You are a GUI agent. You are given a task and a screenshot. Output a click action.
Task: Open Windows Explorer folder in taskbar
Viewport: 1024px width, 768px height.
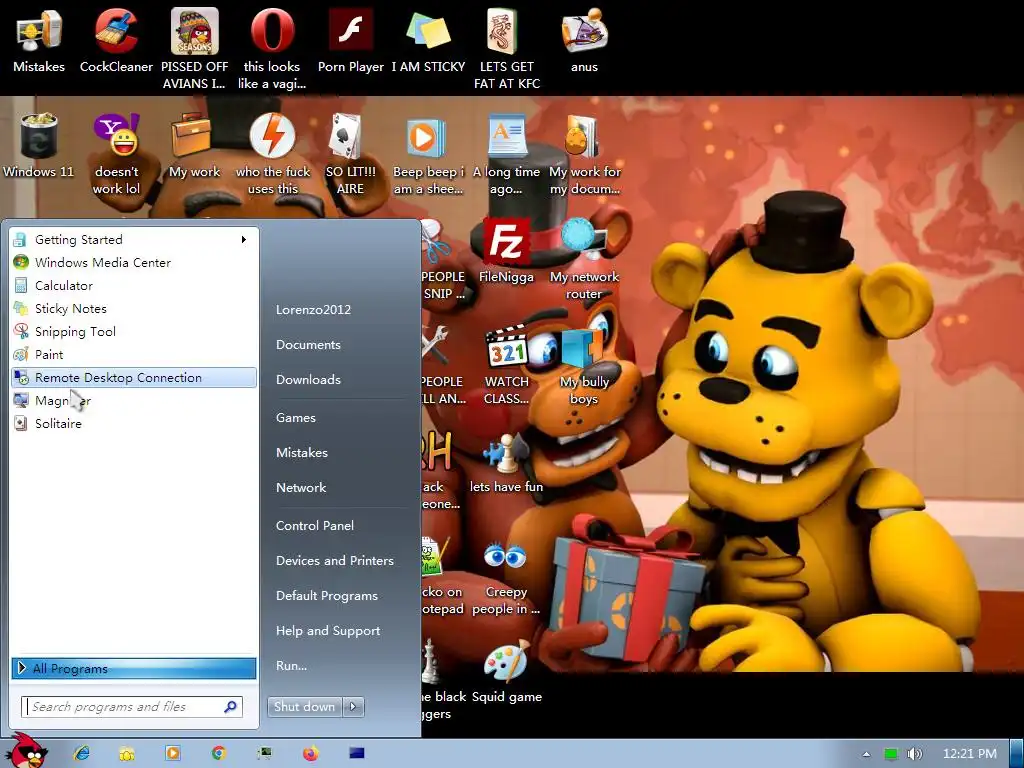pos(127,754)
